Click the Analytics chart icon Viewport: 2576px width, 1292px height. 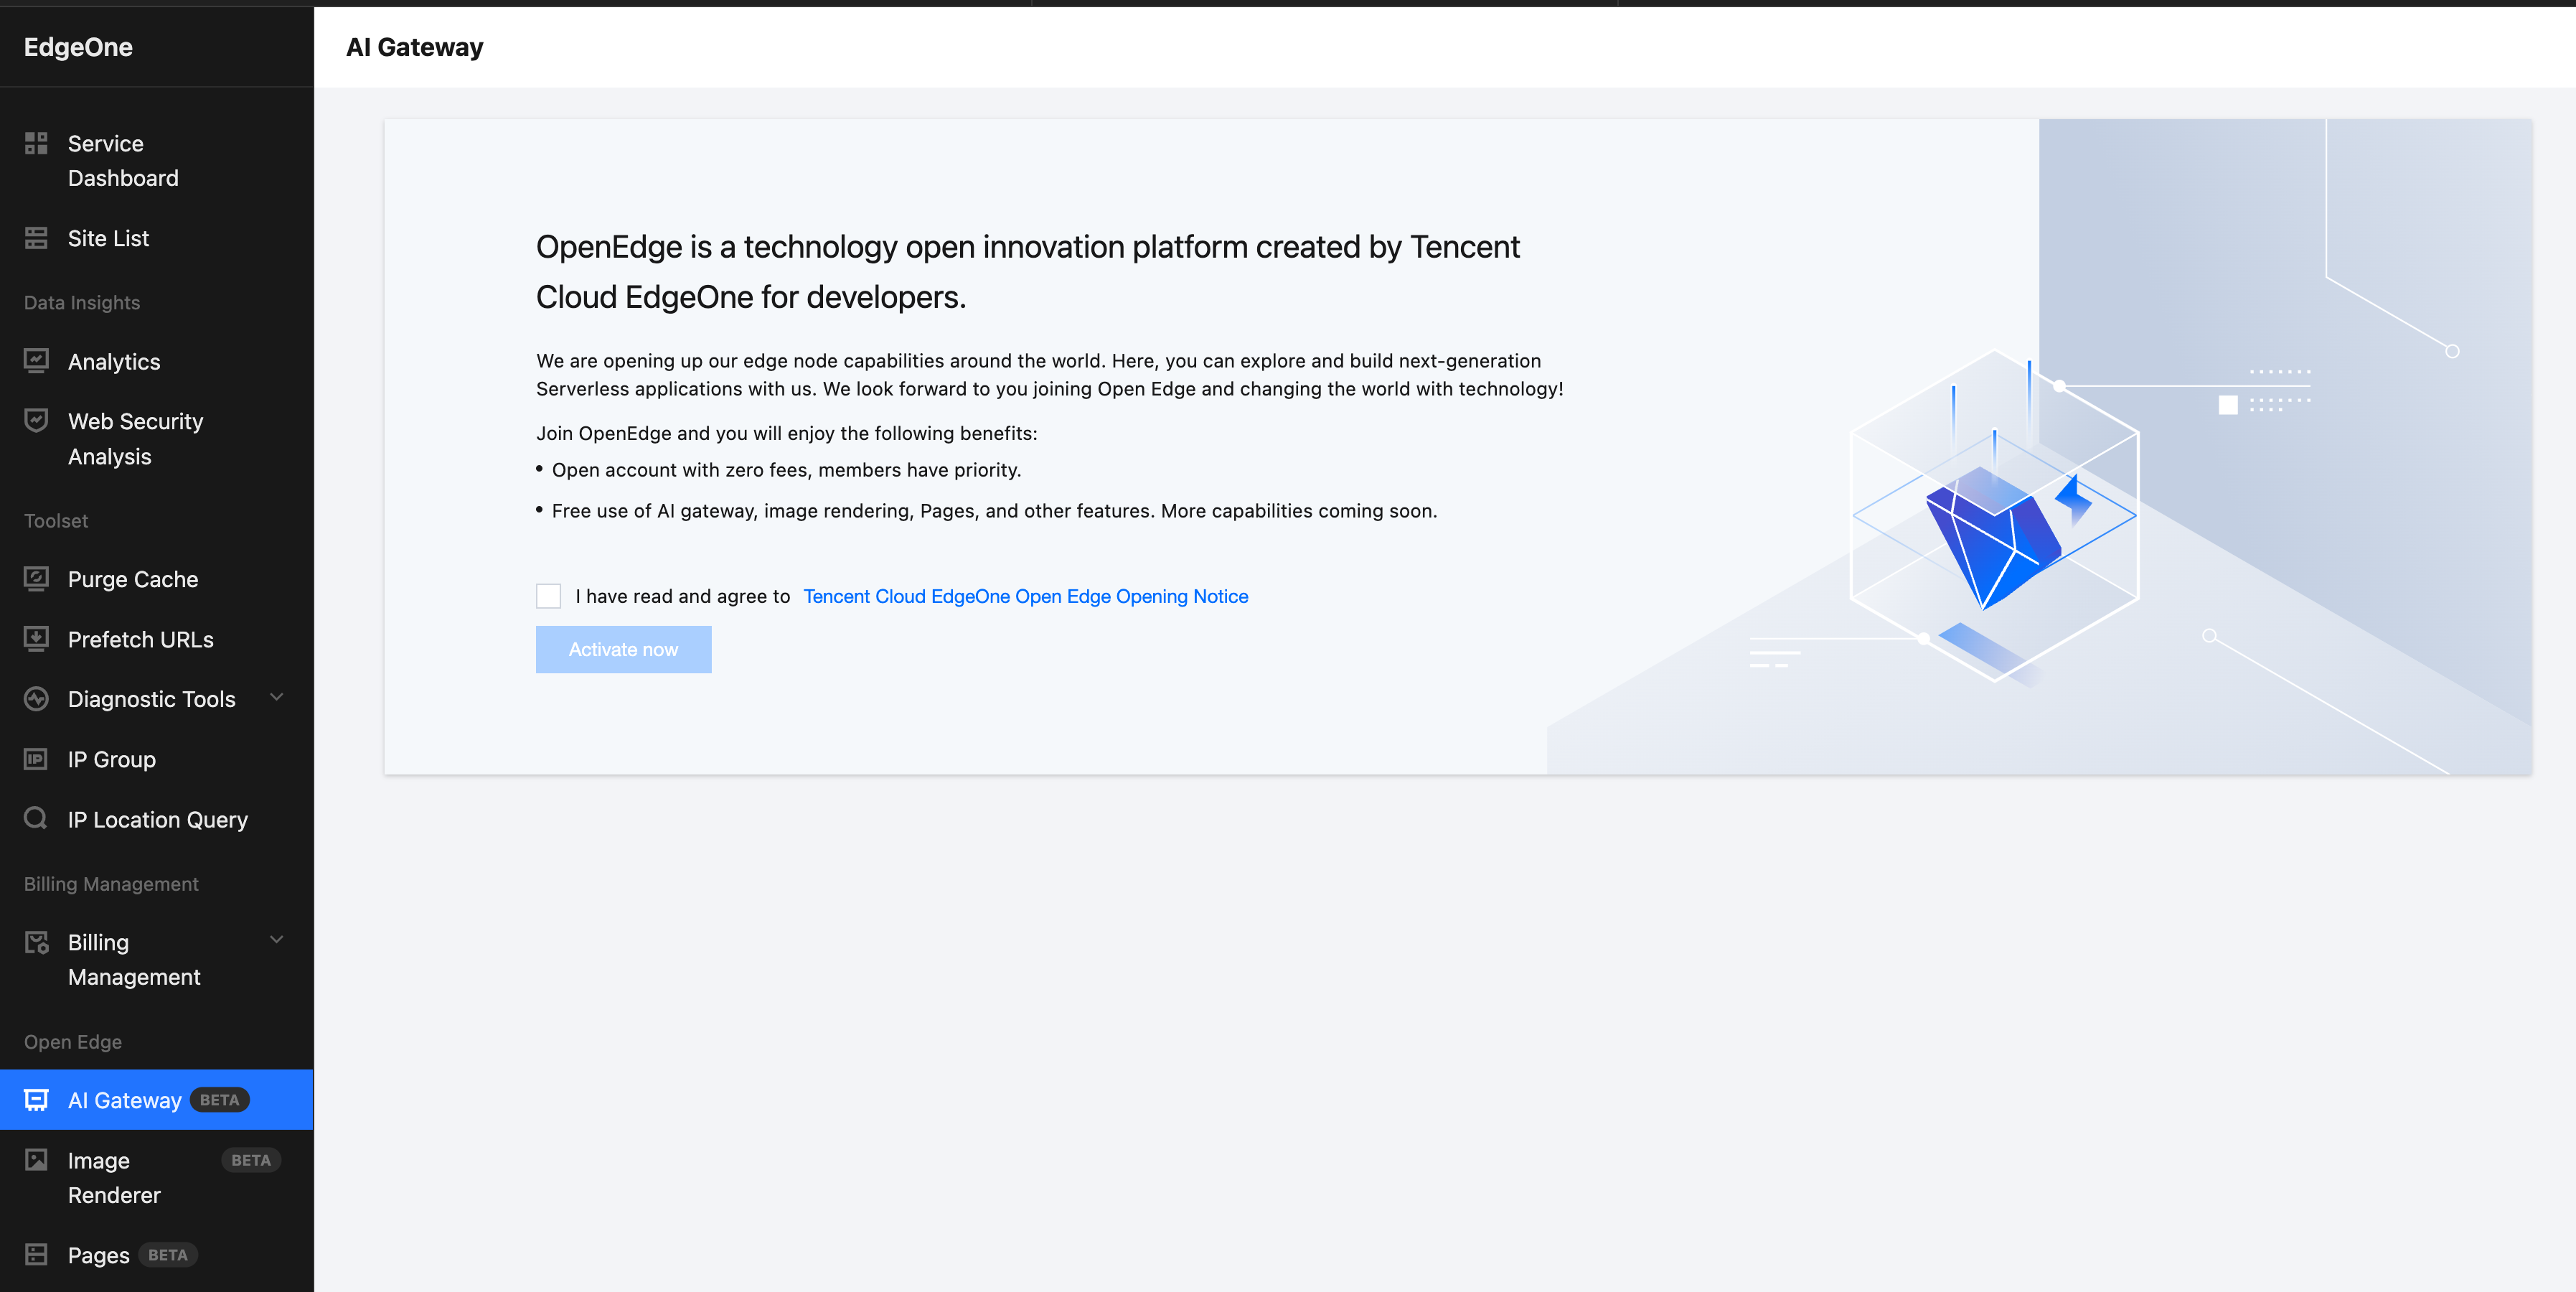tap(36, 361)
